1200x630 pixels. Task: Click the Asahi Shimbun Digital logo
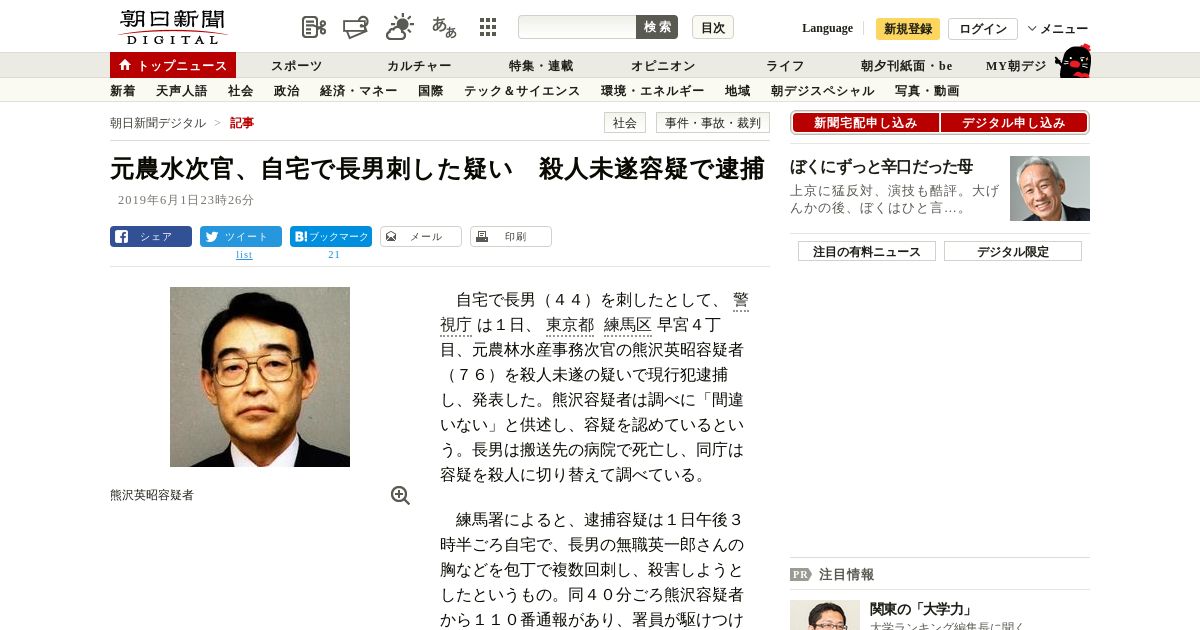(172, 27)
